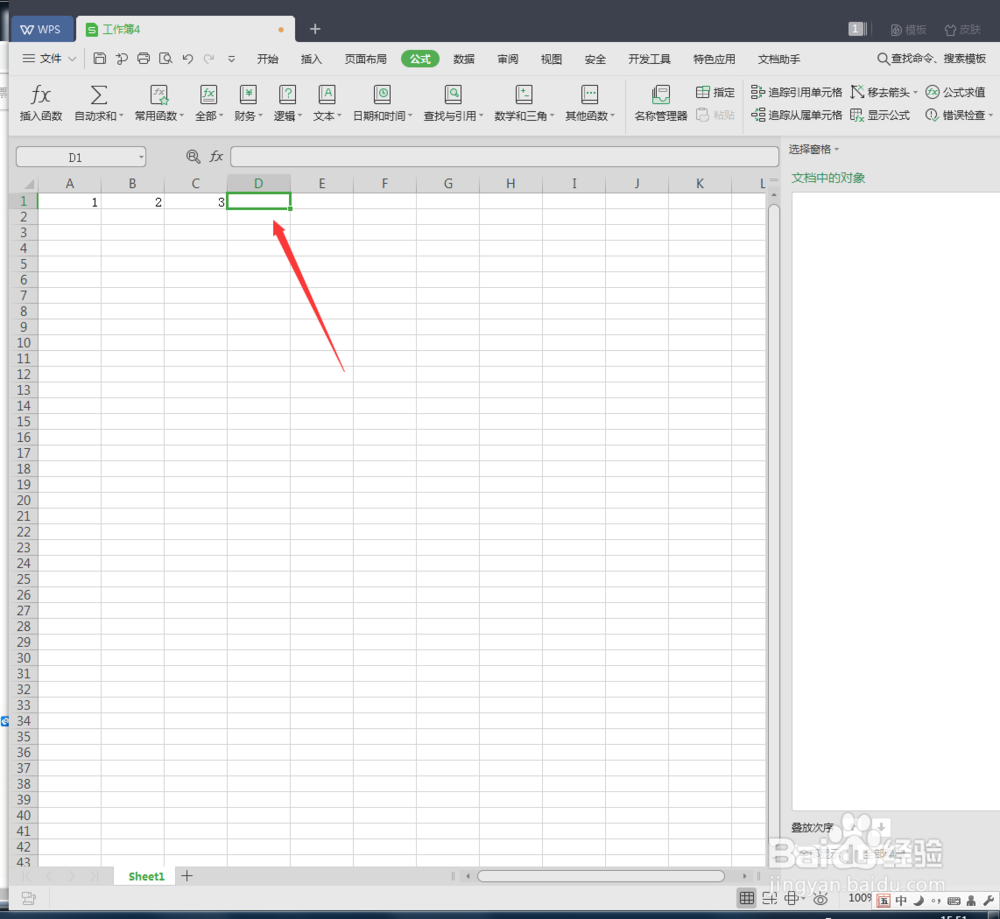Click the zoom magnifier beside formula bar

(193, 156)
